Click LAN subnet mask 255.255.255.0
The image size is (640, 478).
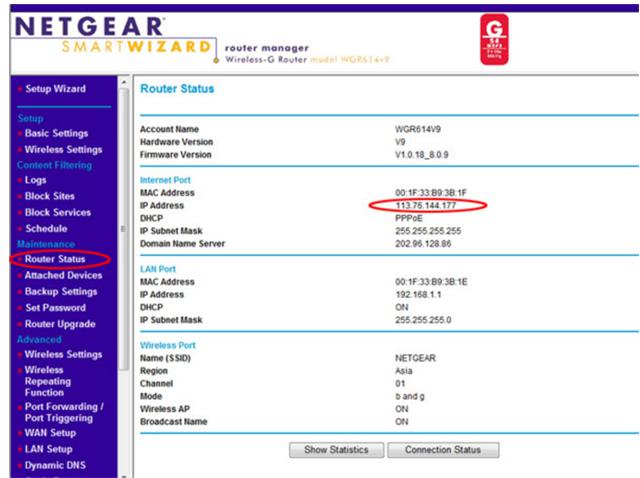click(x=423, y=320)
